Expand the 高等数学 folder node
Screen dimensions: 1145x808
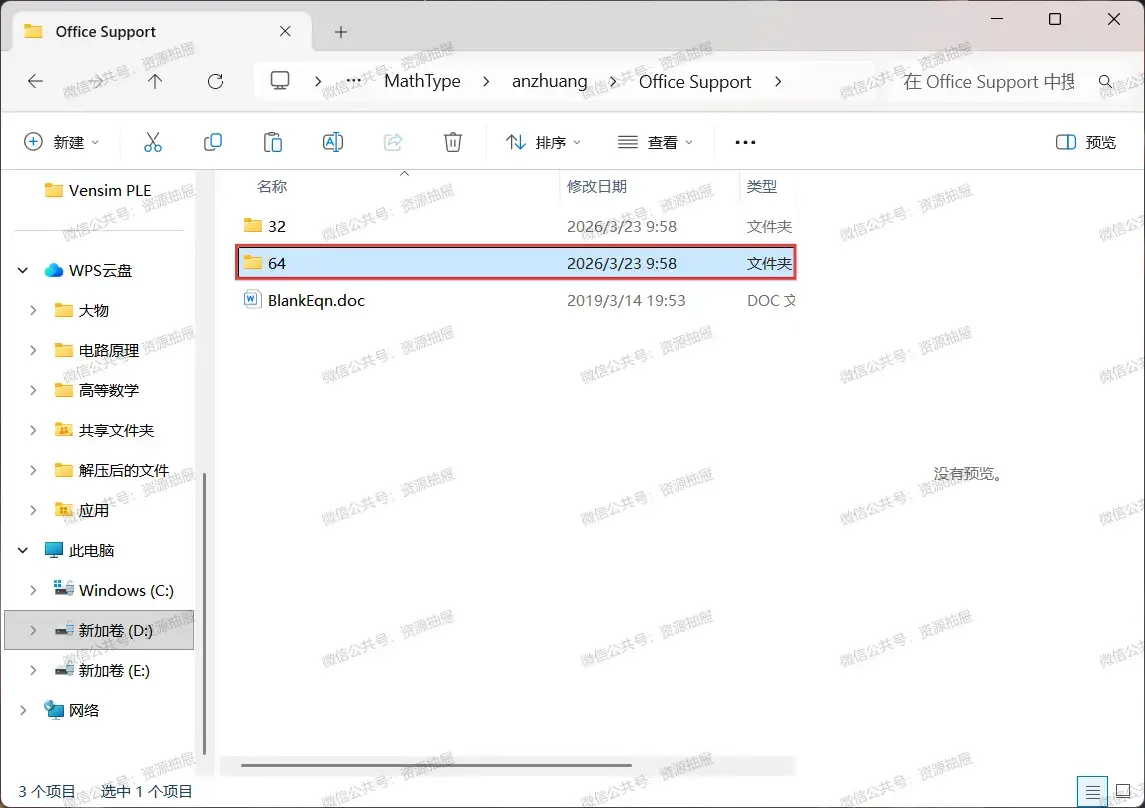pyautogui.click(x=33, y=390)
